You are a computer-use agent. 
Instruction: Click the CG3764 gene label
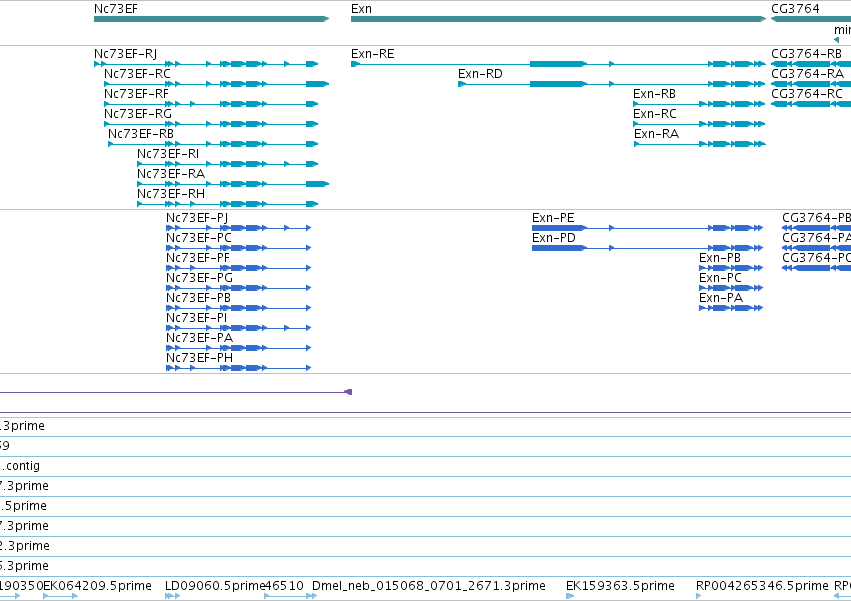[795, 9]
